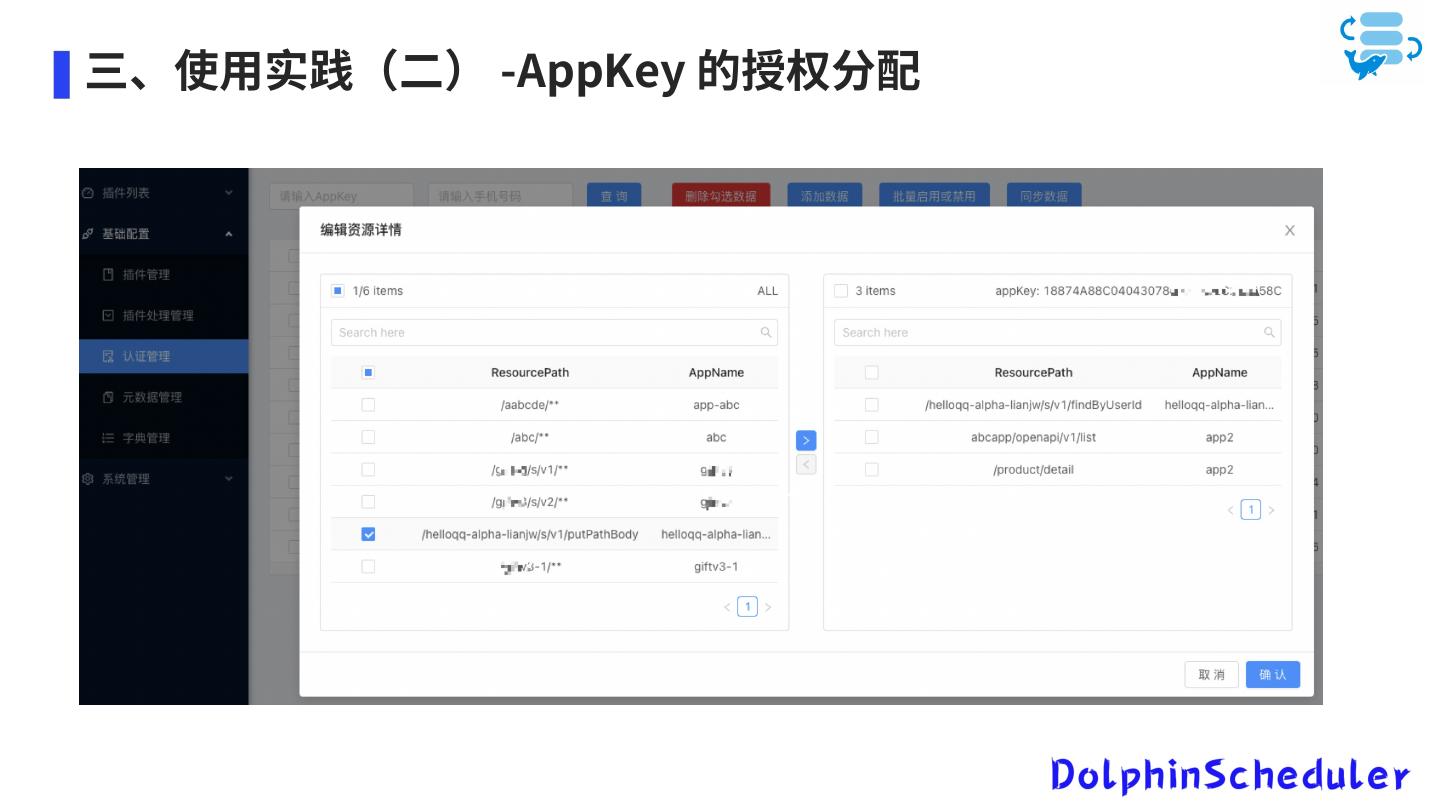
Task: Focus the 请输入AppKey input field
Action: (x=341, y=196)
